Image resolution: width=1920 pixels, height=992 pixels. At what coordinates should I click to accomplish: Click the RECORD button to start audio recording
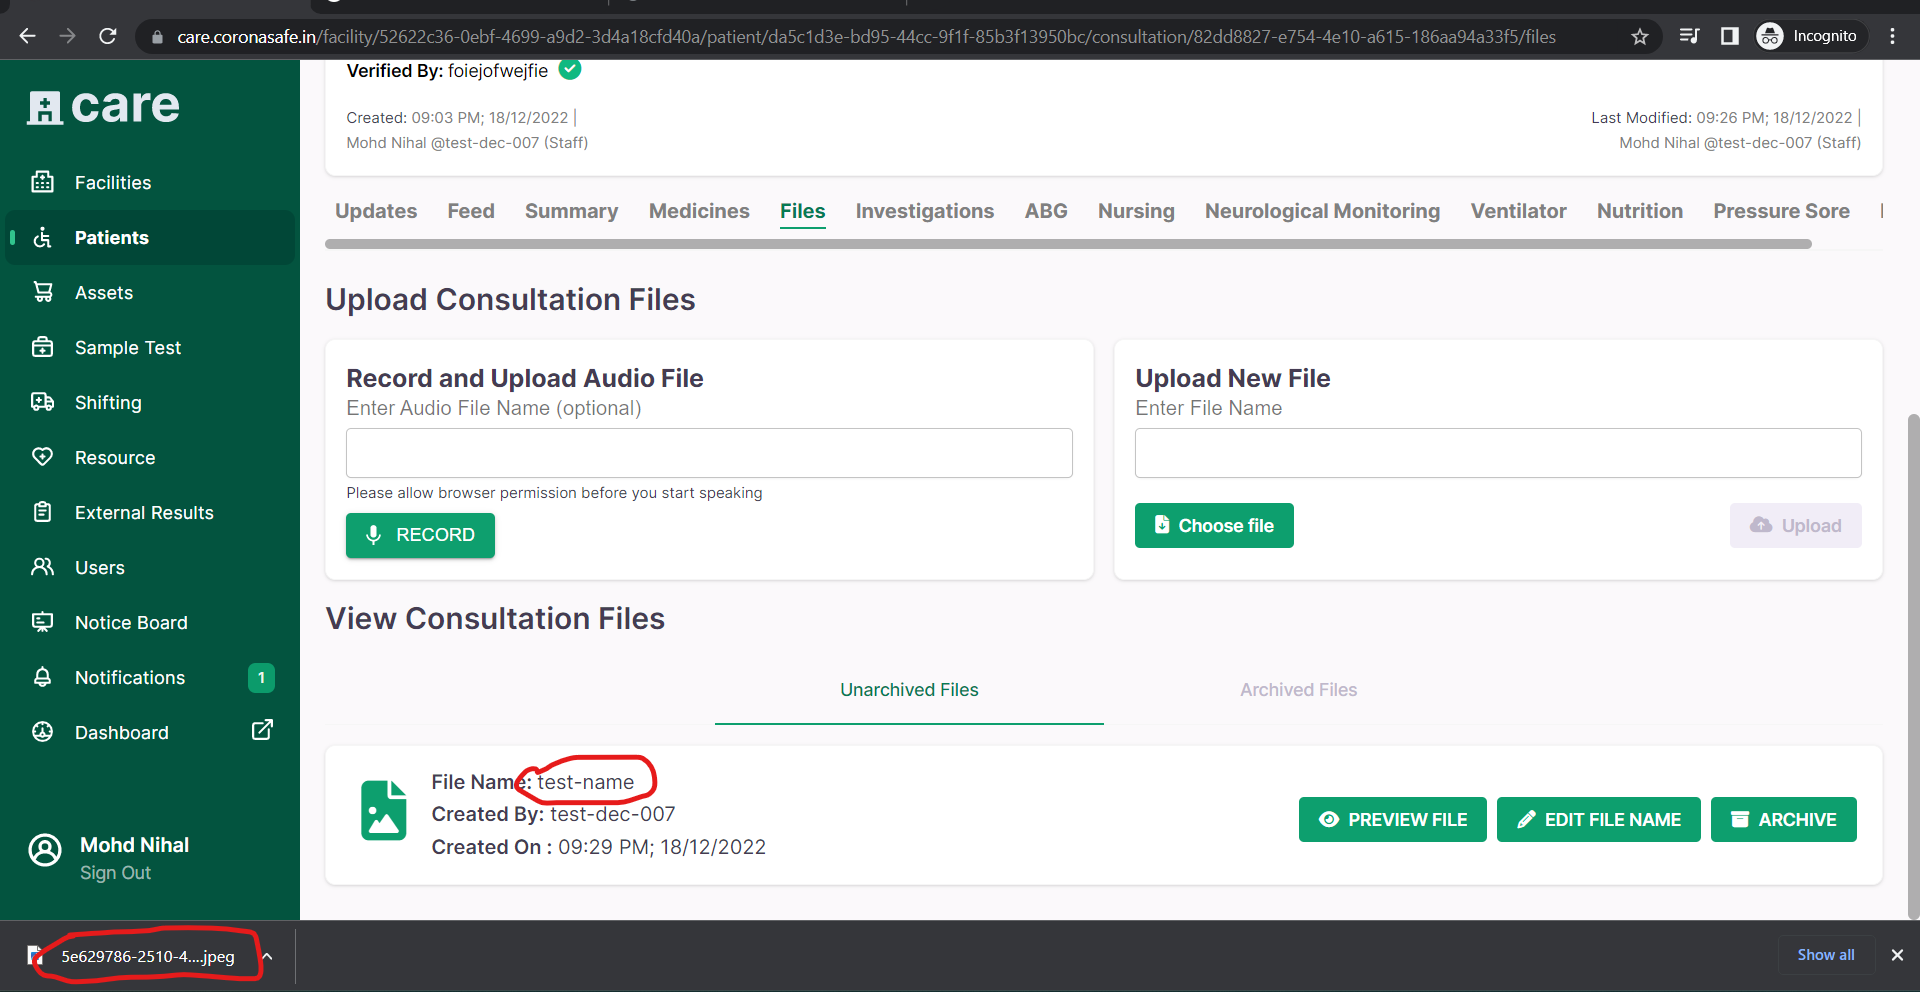(x=420, y=535)
